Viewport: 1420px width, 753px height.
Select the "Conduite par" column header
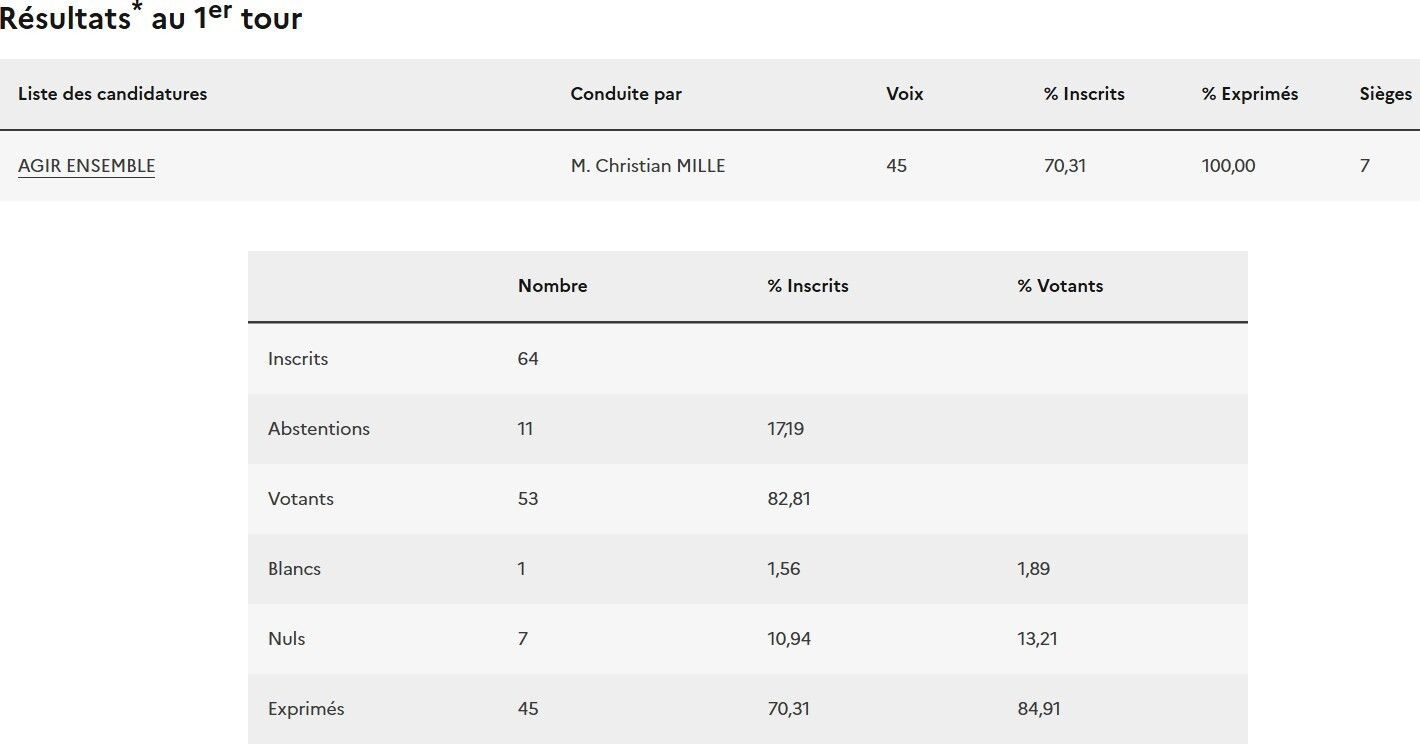(x=626, y=94)
